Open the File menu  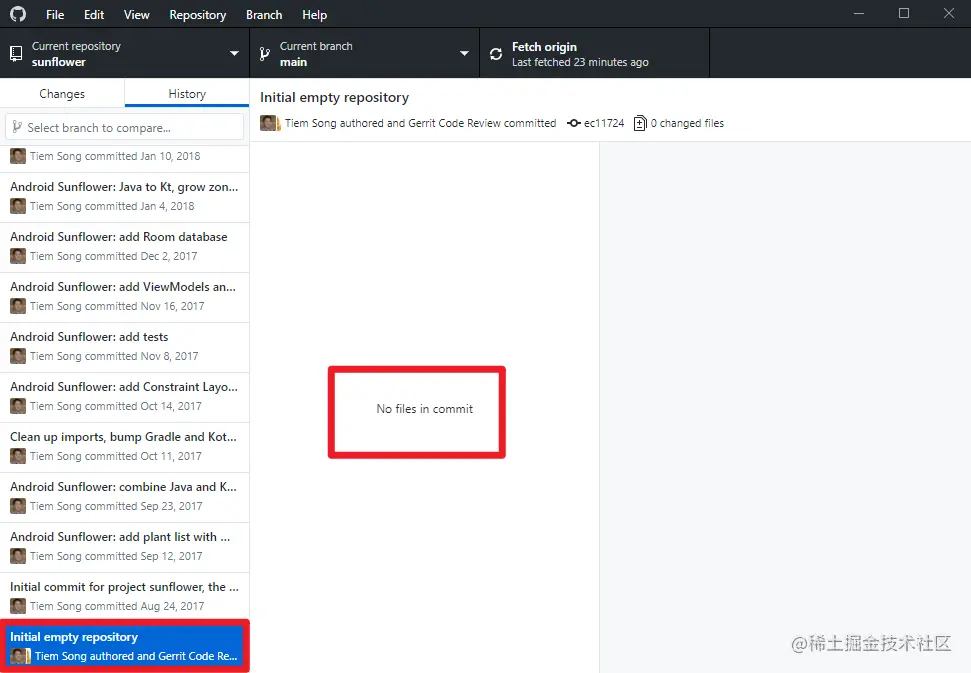[54, 14]
